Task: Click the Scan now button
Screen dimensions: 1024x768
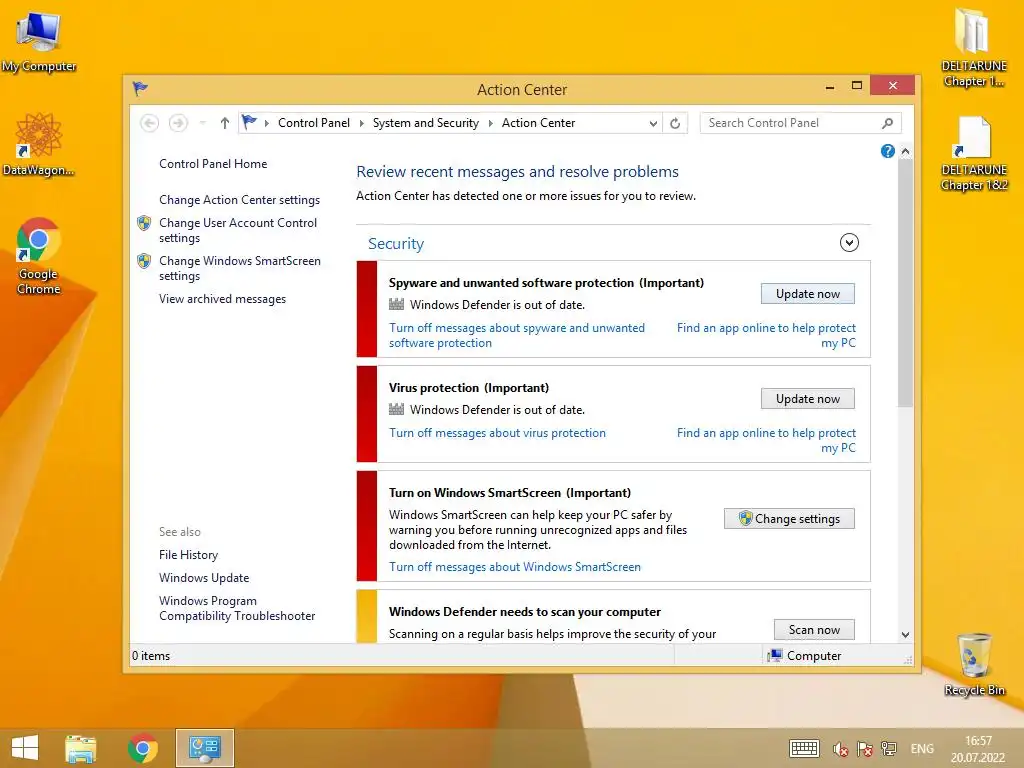Action: coord(814,630)
